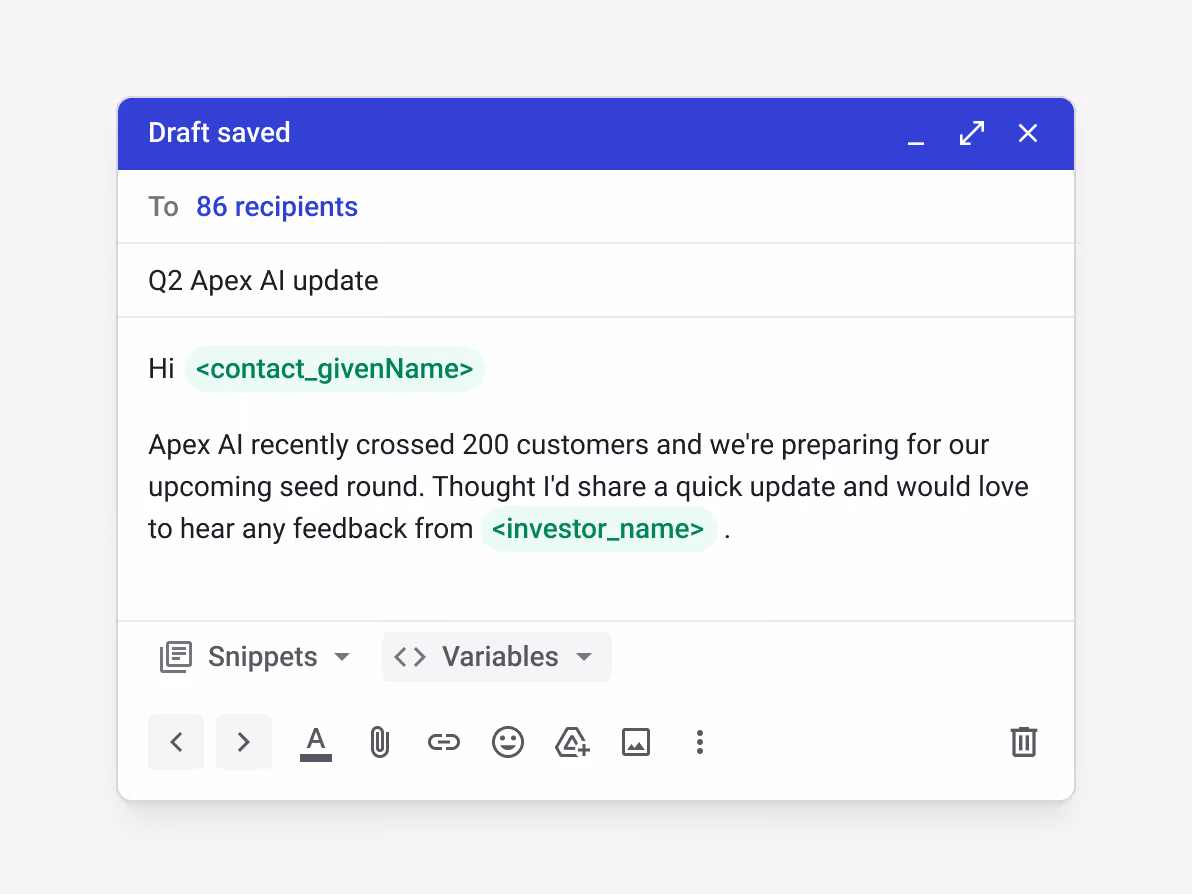Open the Variables dropdown
This screenshot has width=1192, height=894.
[x=497, y=657]
